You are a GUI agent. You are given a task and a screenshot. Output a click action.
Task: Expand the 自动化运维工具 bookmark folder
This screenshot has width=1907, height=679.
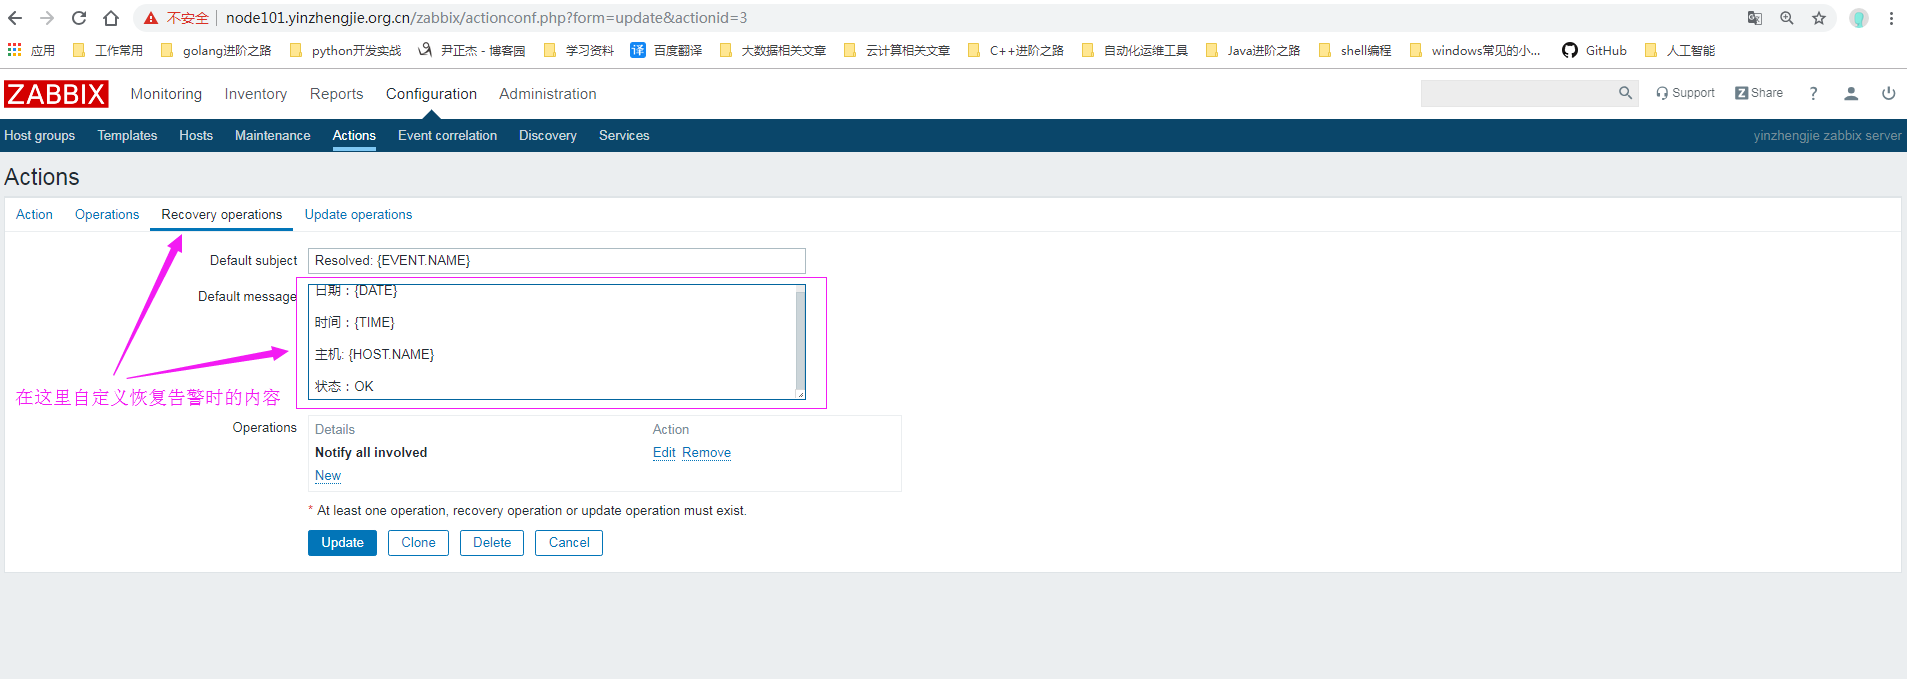point(1135,50)
